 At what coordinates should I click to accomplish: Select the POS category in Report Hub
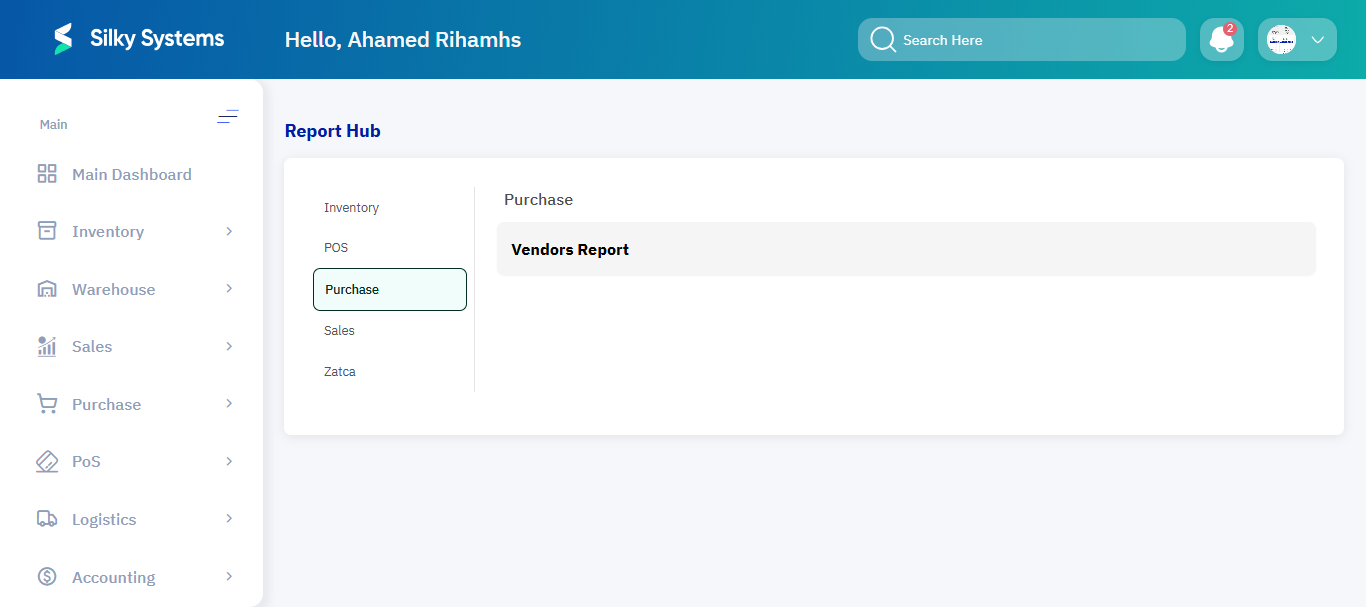pos(336,247)
